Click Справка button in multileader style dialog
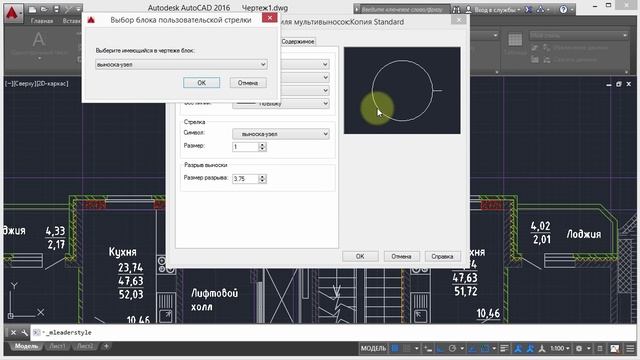Screen dimensions: 640x360 click(442, 256)
